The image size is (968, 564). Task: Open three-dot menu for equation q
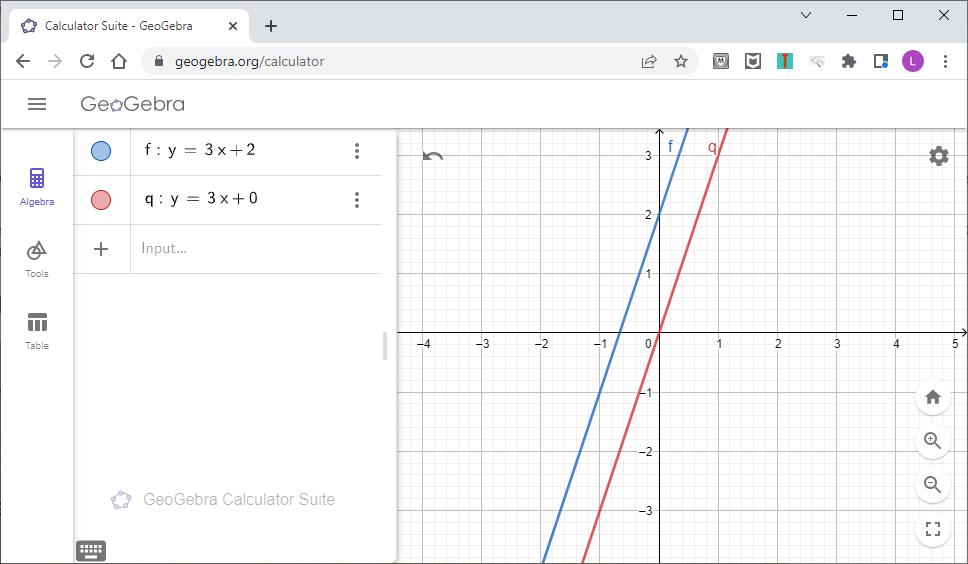[x=357, y=200]
